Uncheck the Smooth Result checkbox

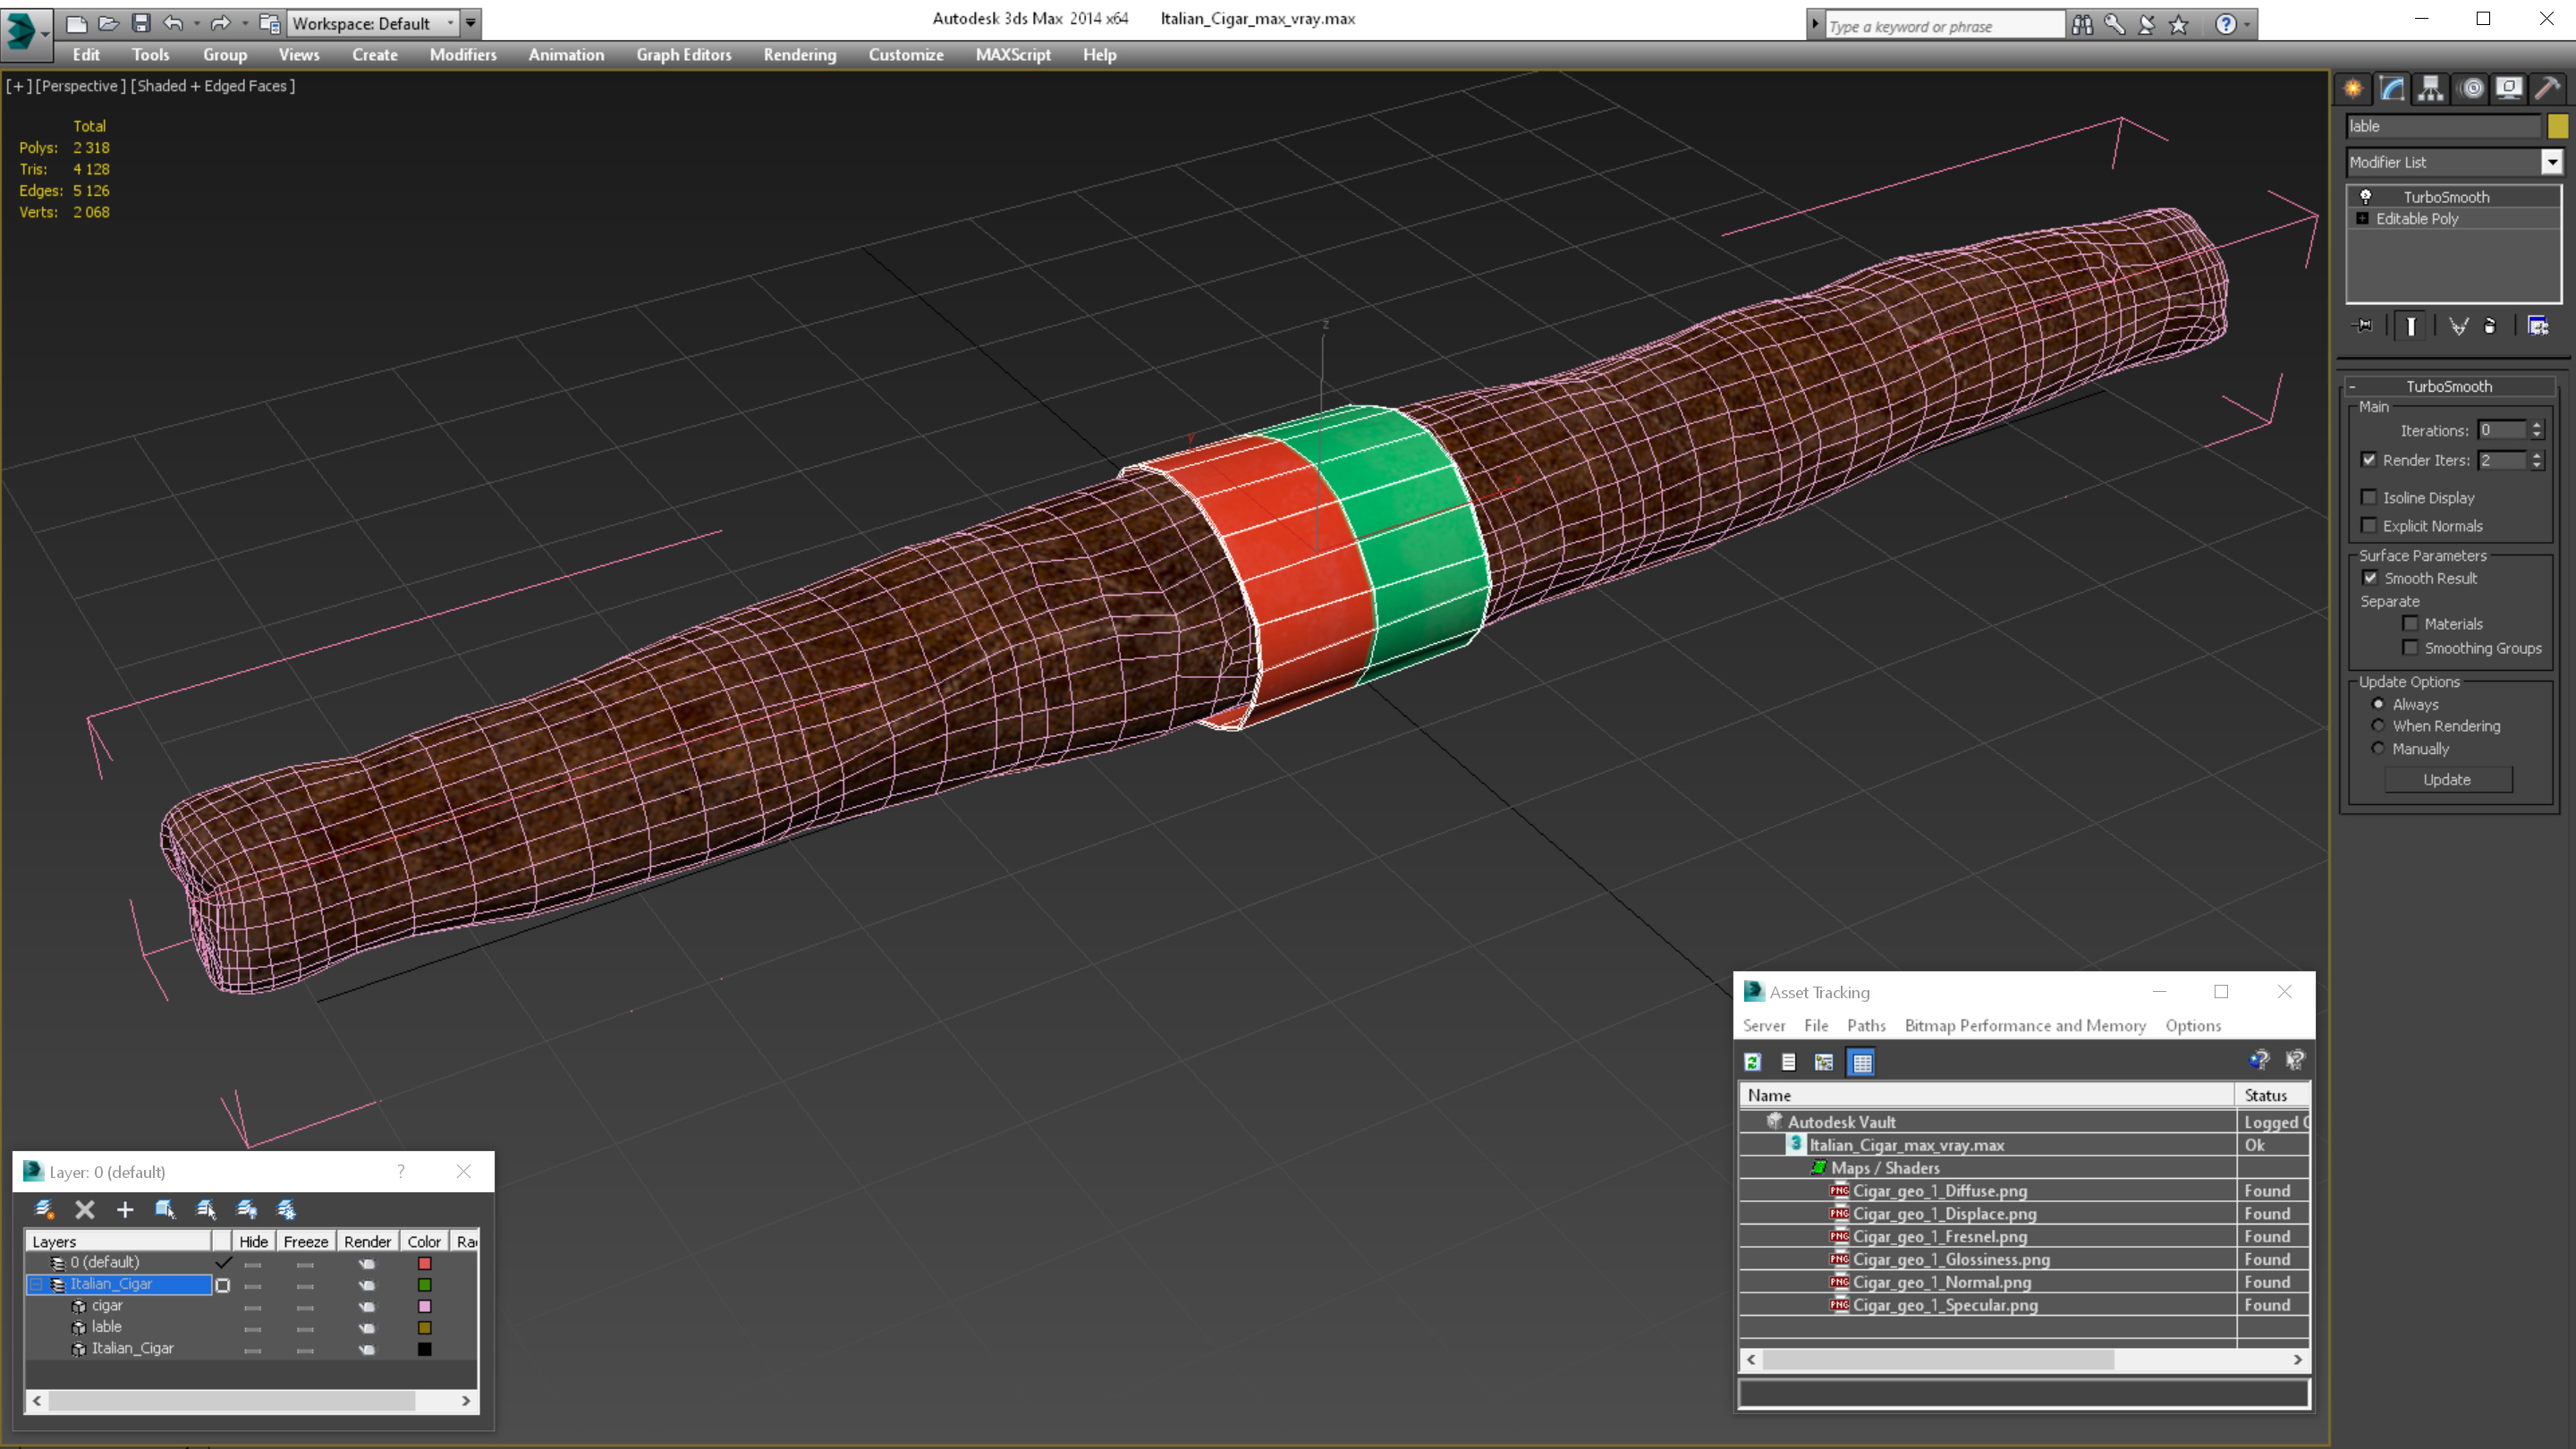2370,578
